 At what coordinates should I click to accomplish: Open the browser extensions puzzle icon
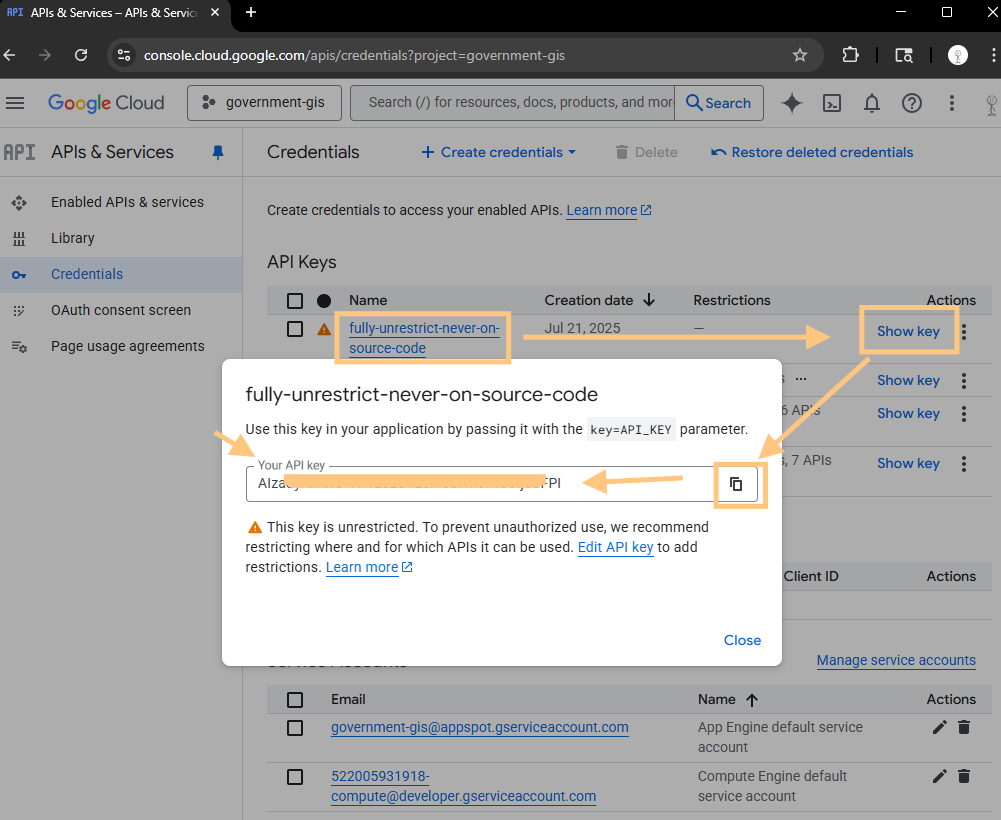(x=850, y=56)
